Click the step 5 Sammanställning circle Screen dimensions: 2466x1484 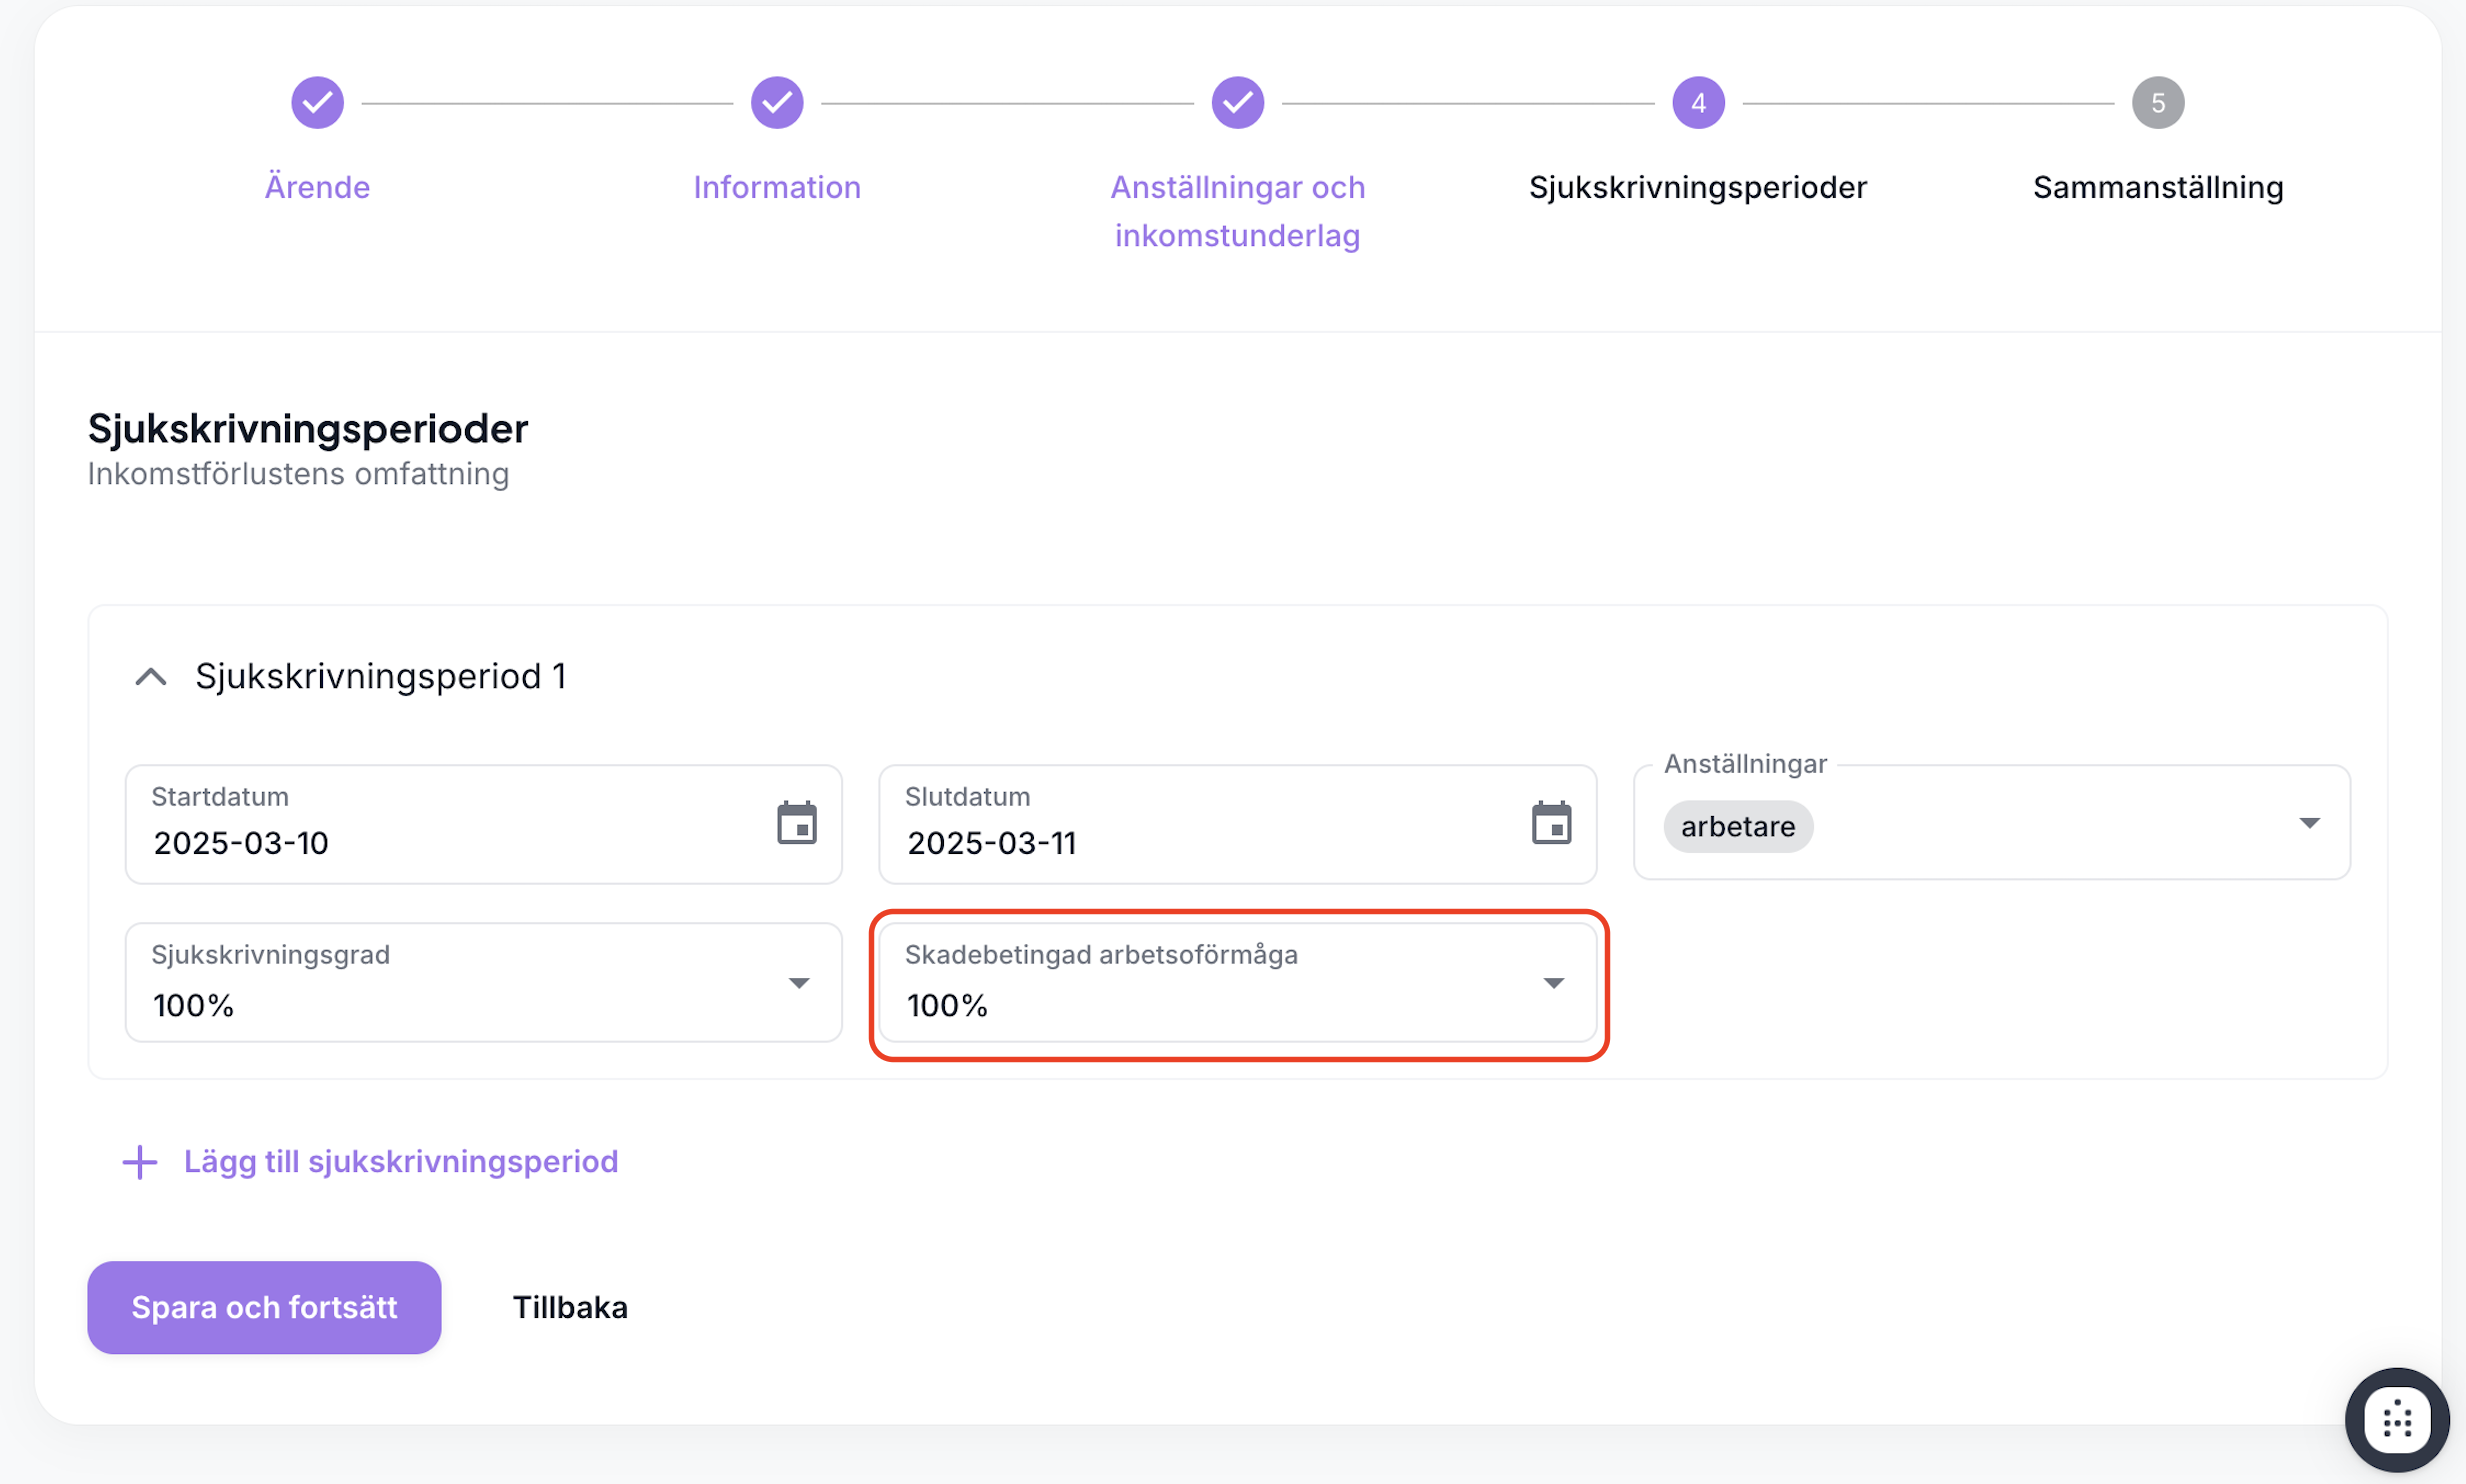point(2157,103)
